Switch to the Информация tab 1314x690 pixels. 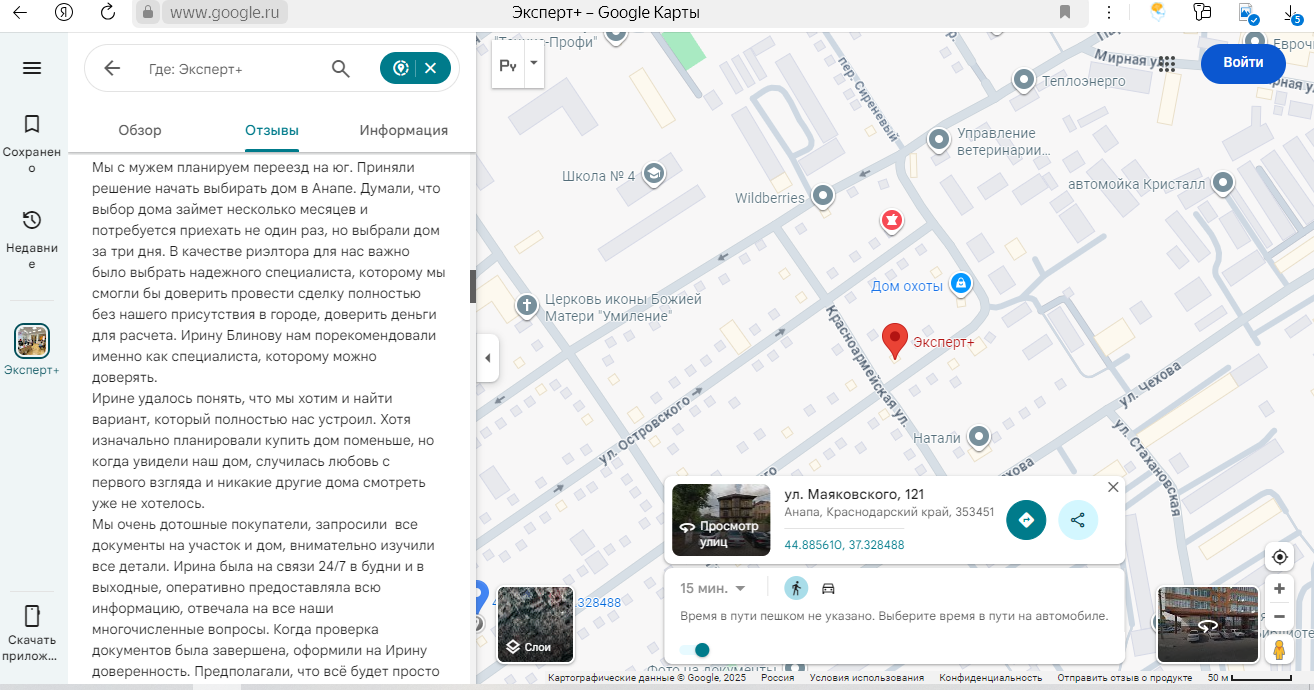point(404,130)
